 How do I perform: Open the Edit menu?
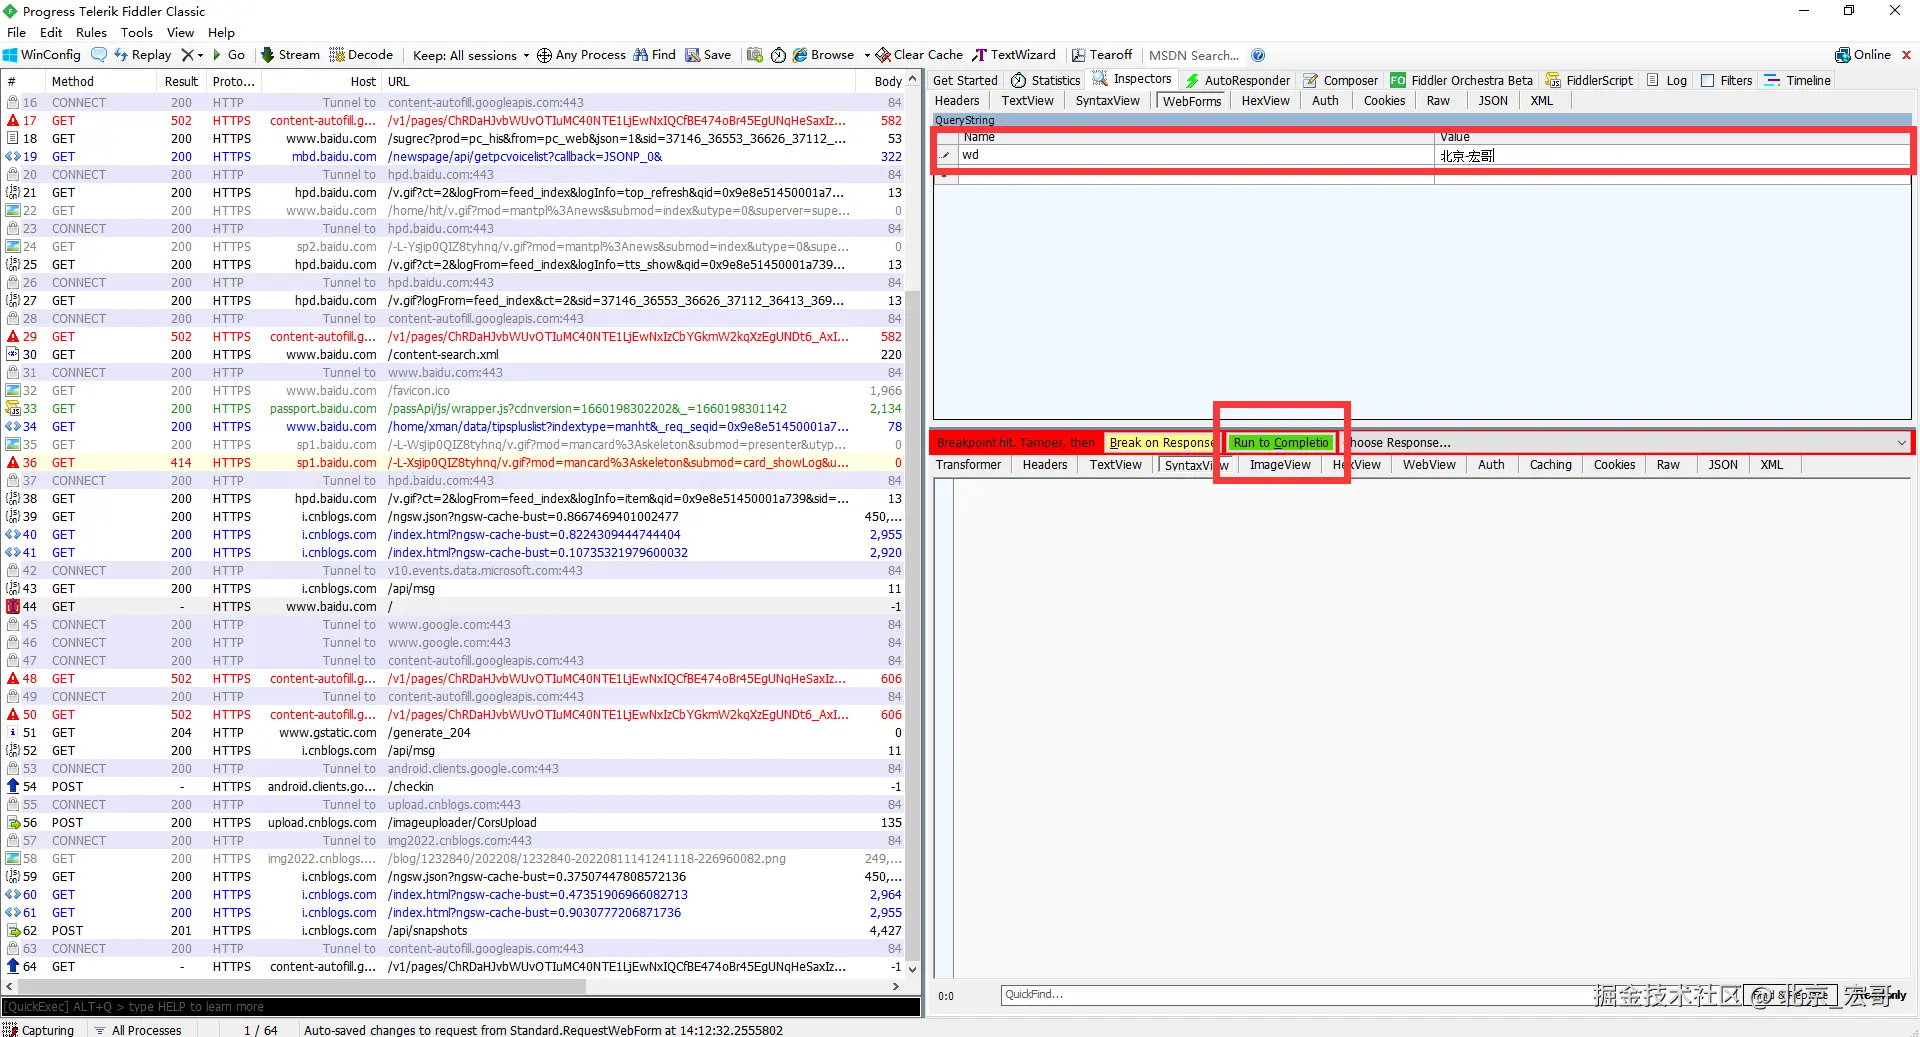pyautogui.click(x=51, y=32)
